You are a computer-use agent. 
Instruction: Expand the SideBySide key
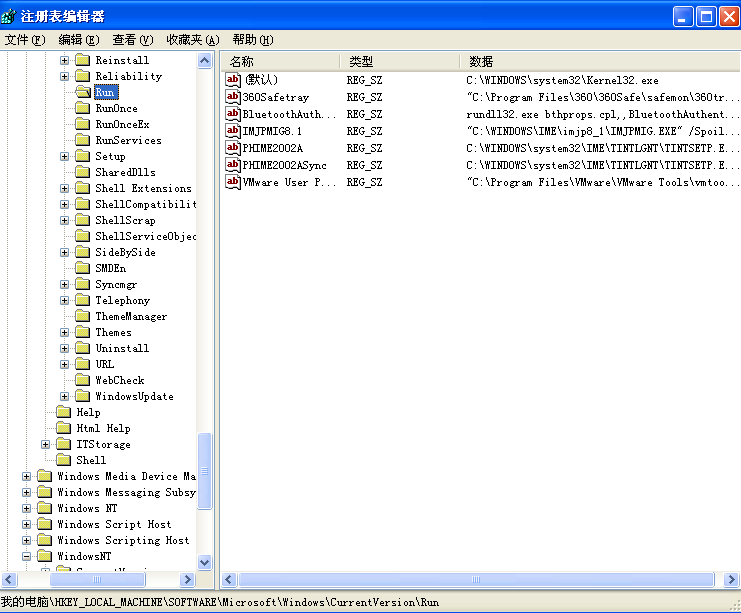point(65,252)
